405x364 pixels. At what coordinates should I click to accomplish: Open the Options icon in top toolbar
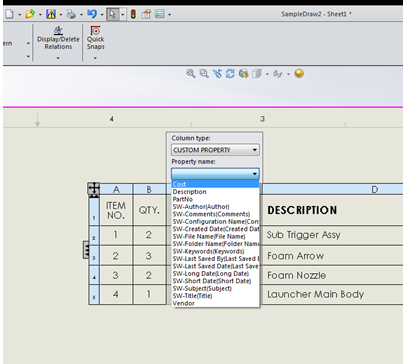tap(160, 14)
